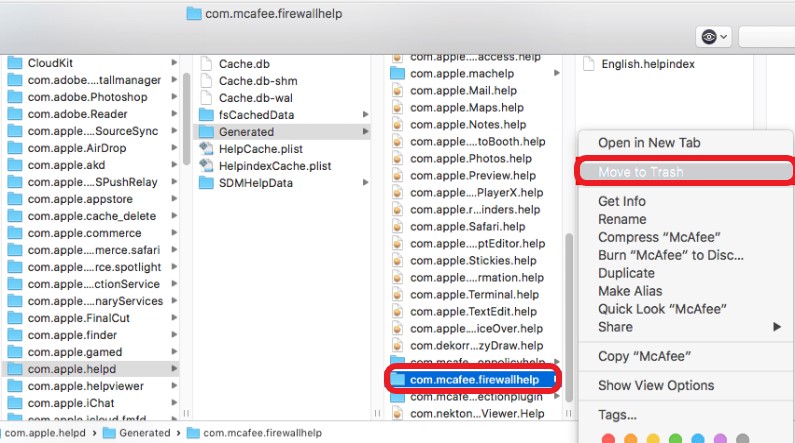Click the first column scrollbar
Screen dimensions: 795x443
[186, 119]
